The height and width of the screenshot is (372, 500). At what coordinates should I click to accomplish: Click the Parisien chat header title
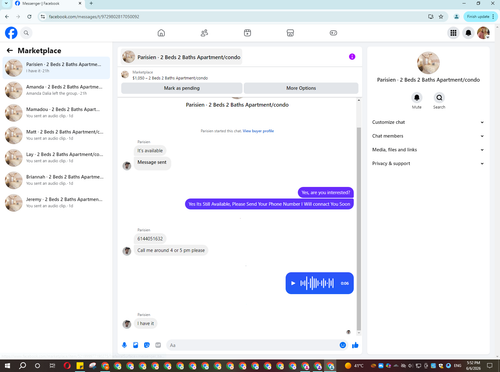point(189,57)
